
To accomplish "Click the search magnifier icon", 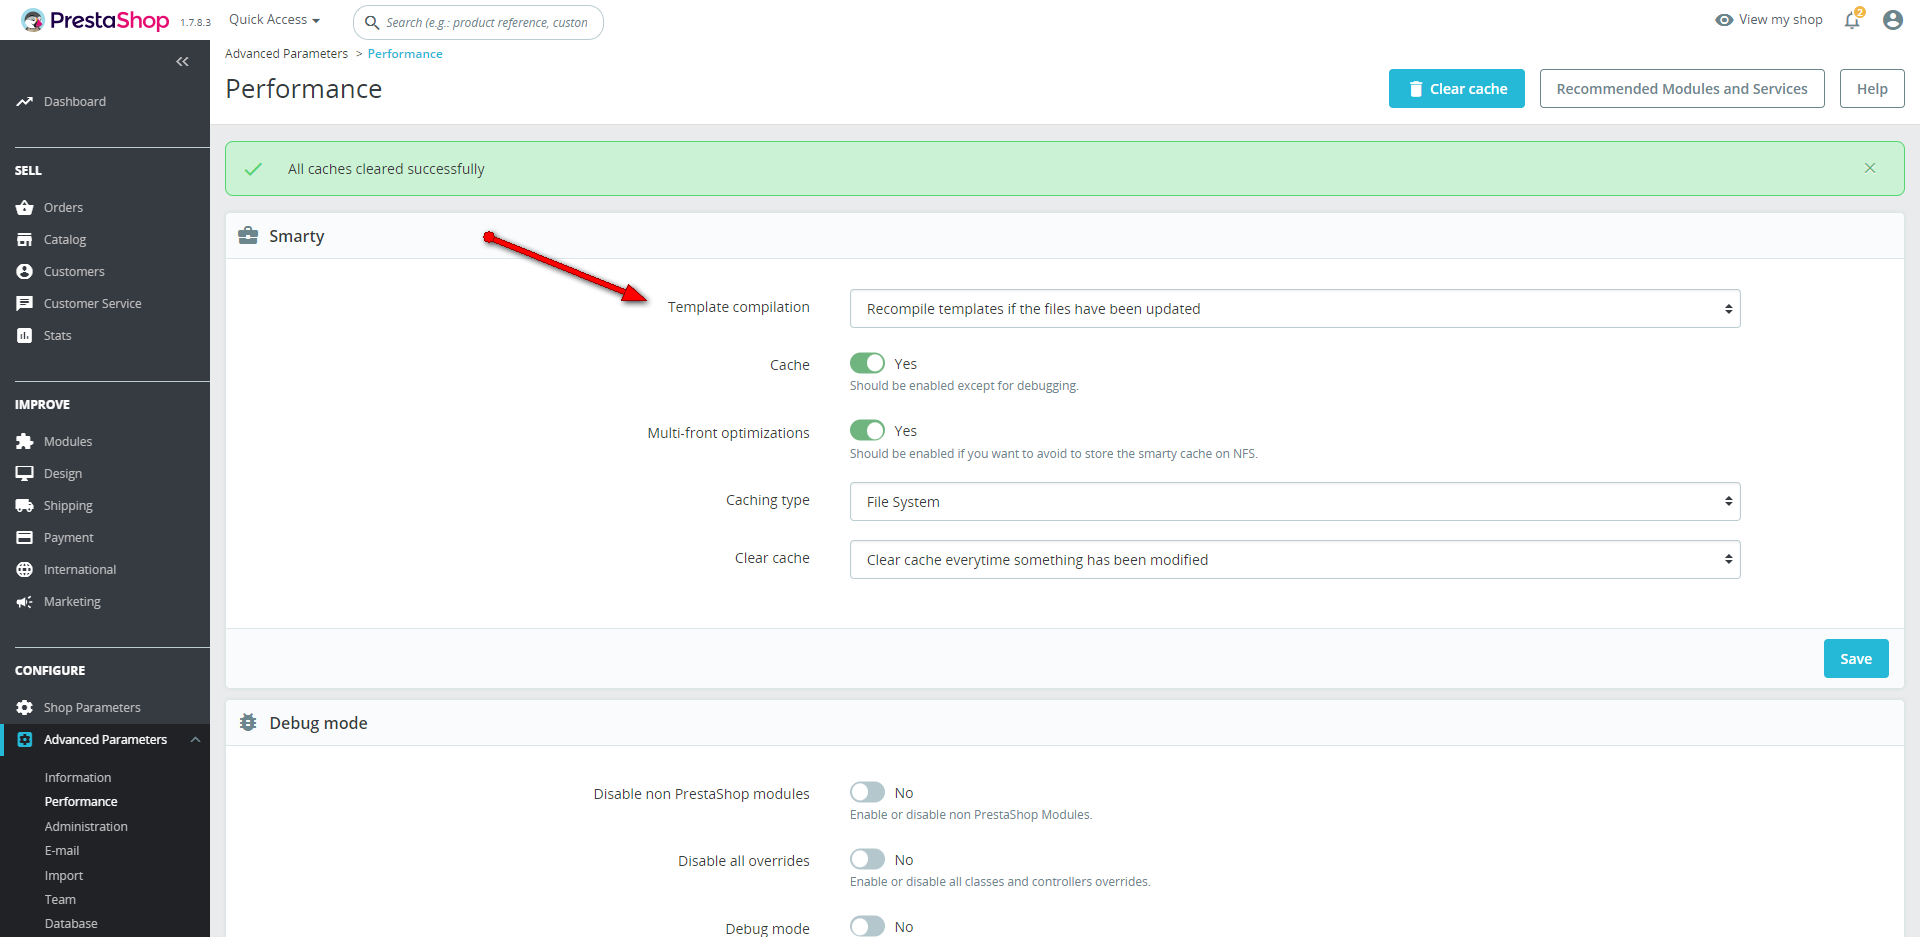I will pyautogui.click(x=372, y=23).
